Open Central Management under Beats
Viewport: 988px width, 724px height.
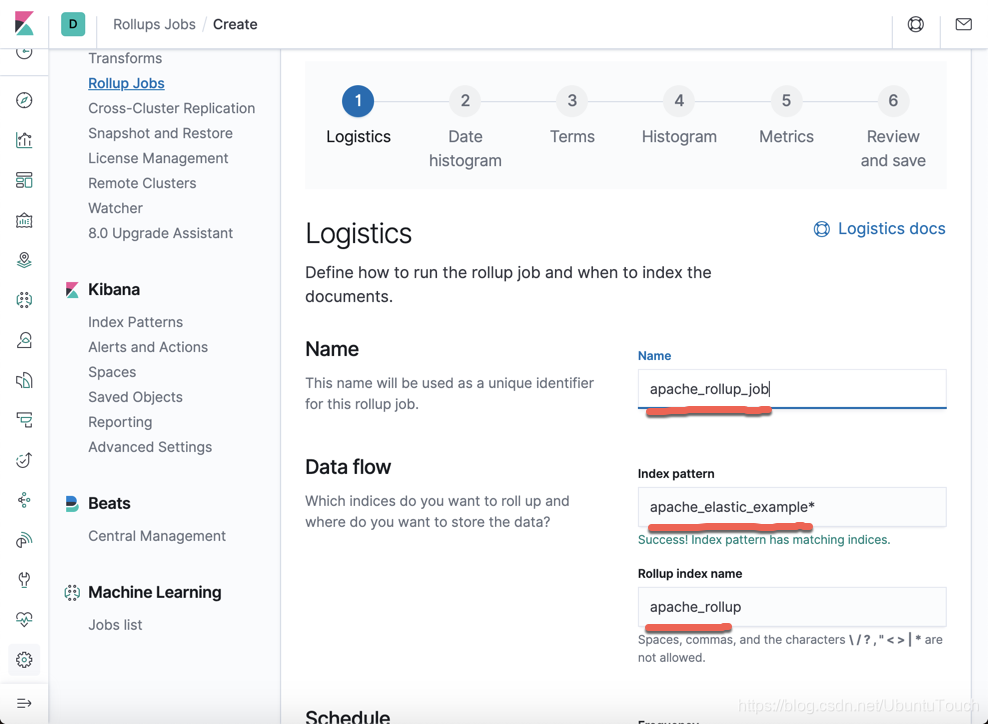coord(156,536)
